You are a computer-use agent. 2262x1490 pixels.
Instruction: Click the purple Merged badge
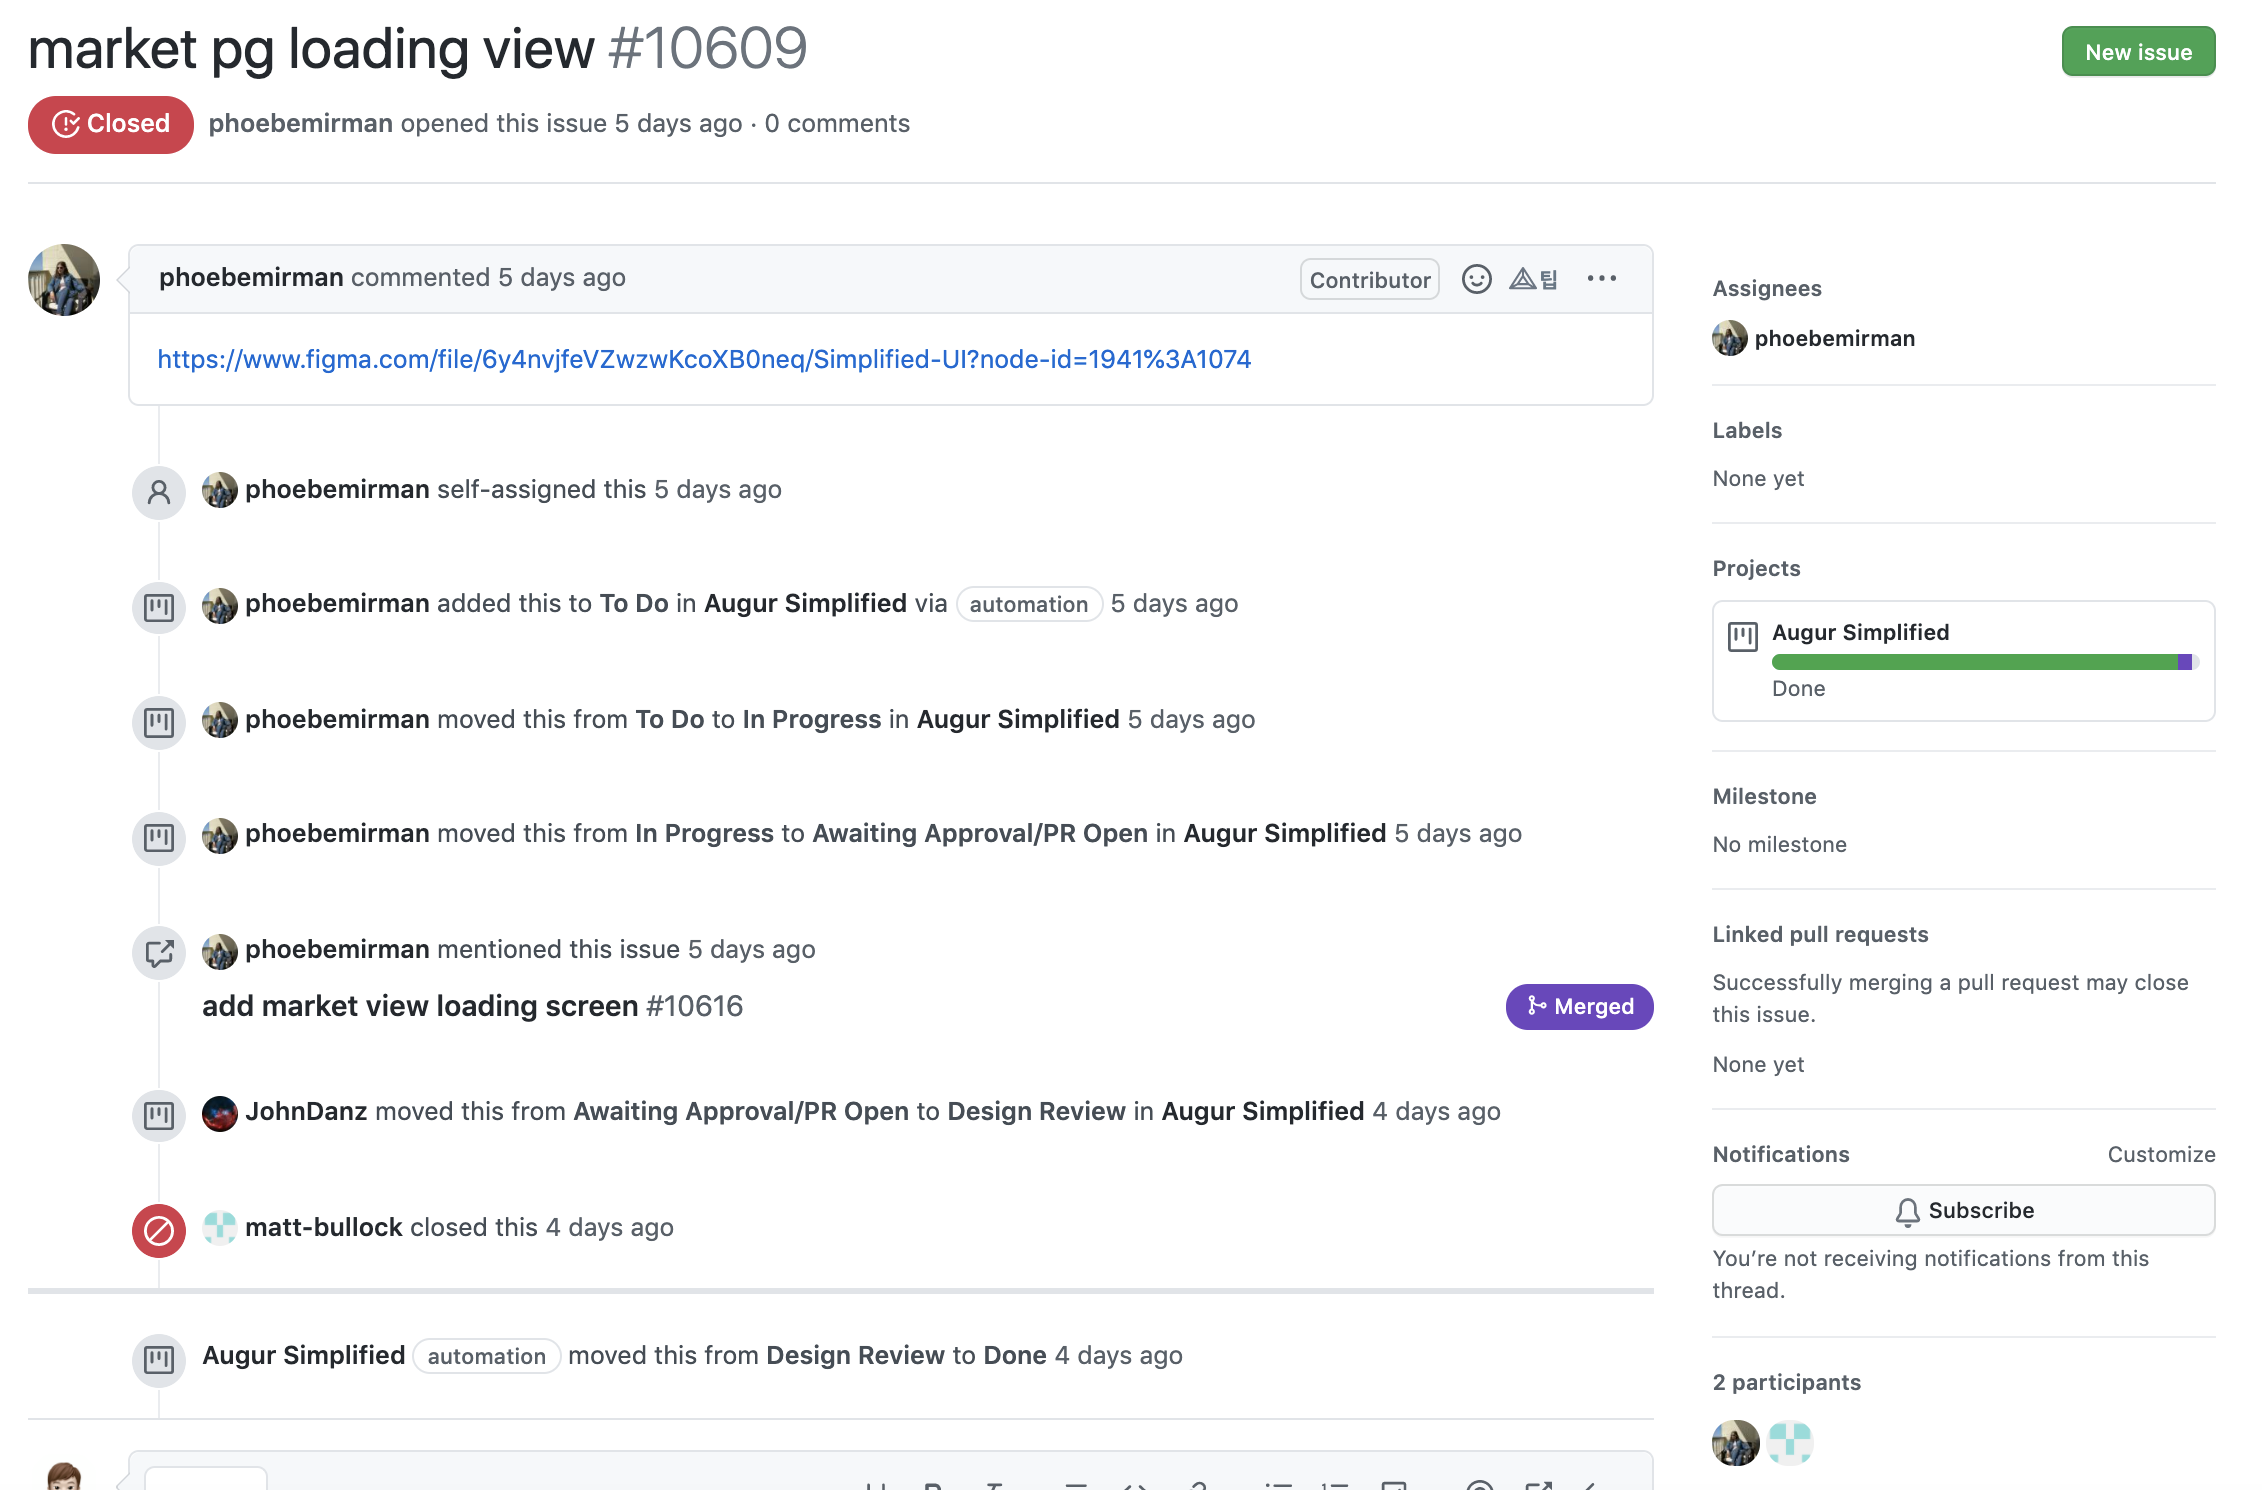click(x=1579, y=1006)
